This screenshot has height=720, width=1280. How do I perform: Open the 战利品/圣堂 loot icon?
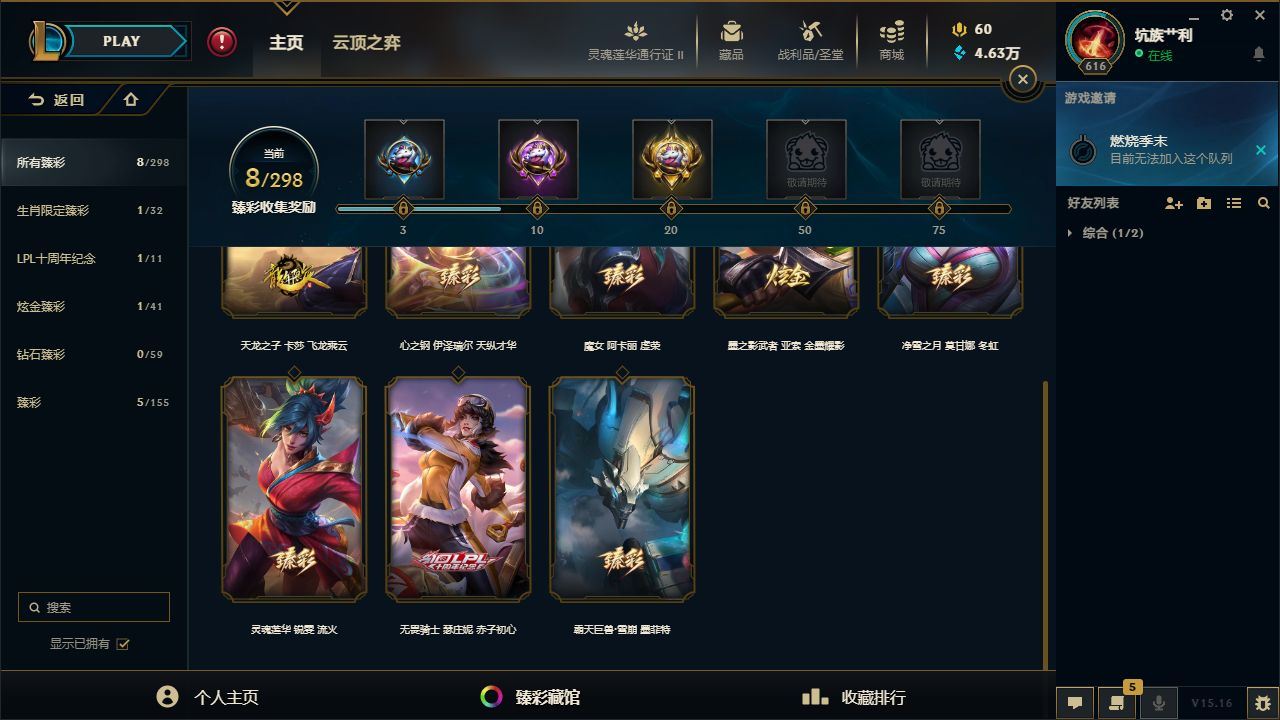(810, 41)
